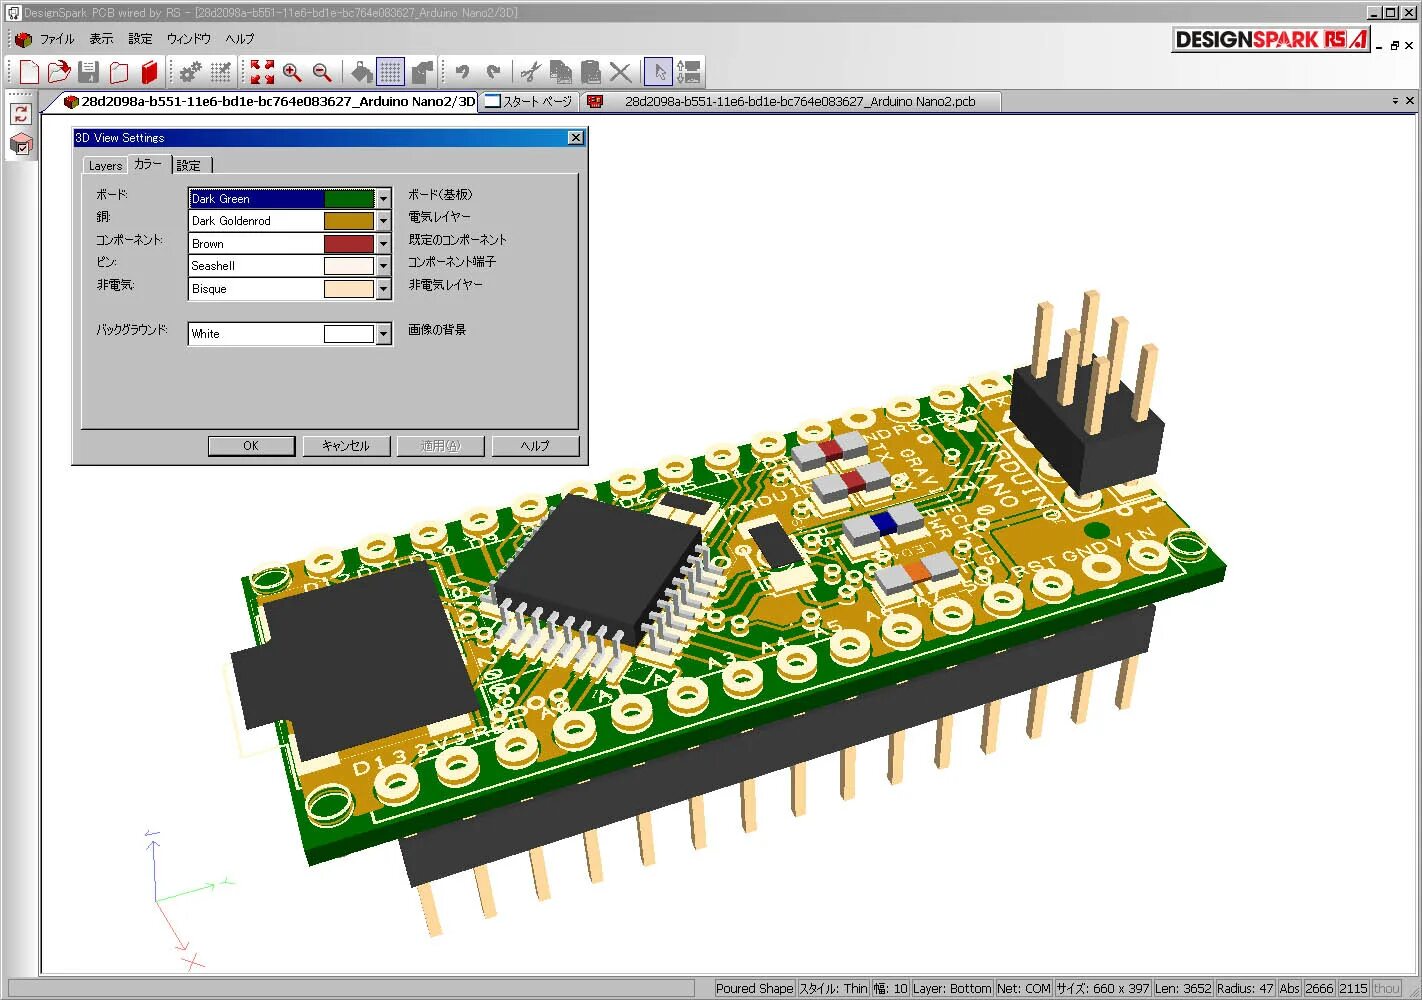Open the document tab list arrow

coord(1395,101)
